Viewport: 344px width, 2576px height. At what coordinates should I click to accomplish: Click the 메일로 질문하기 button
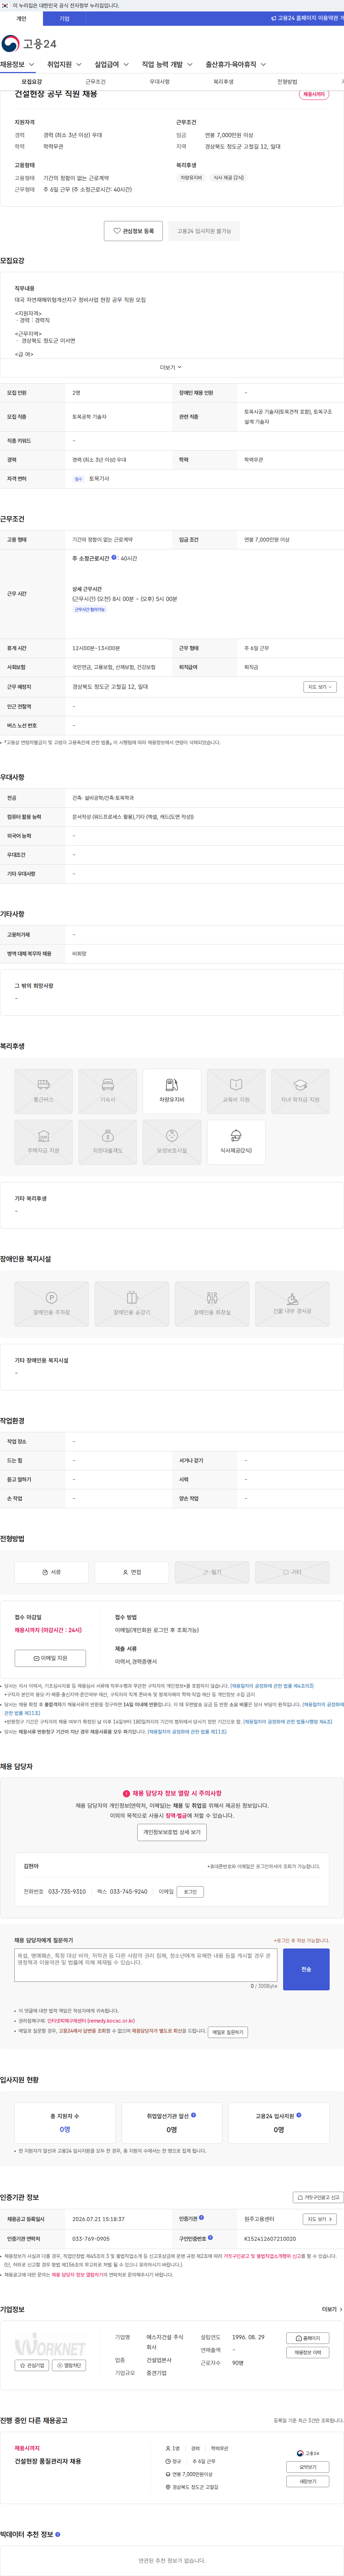[228, 2032]
